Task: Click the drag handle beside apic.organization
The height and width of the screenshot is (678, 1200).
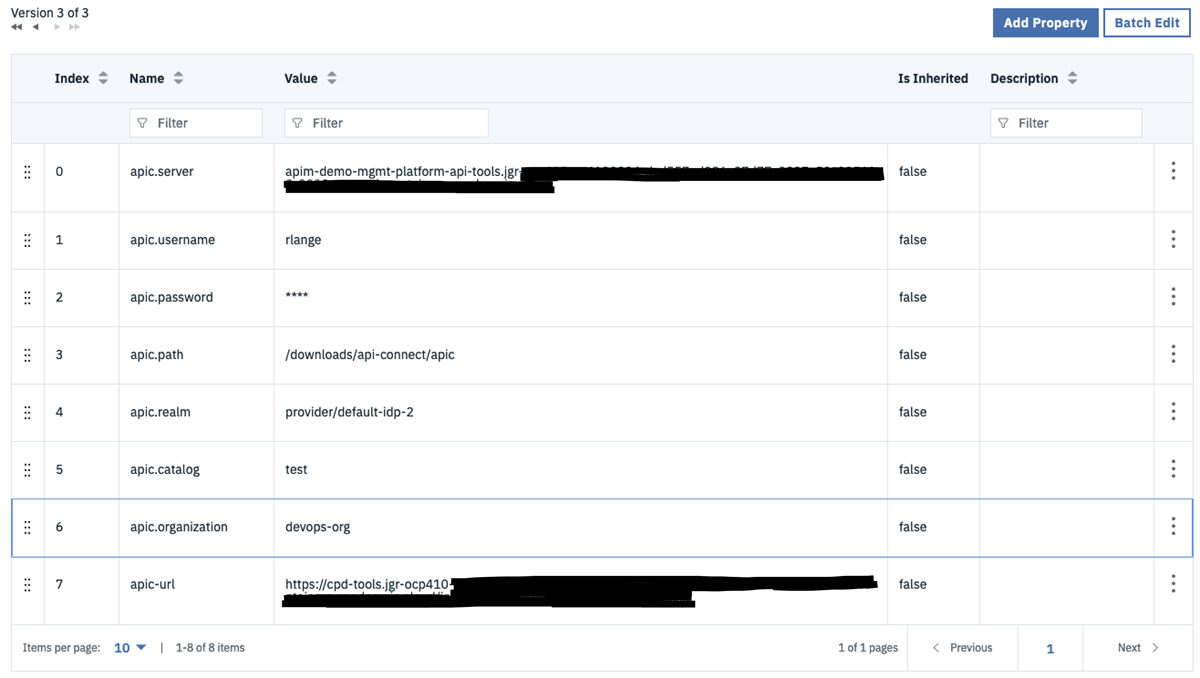Action: [28, 526]
